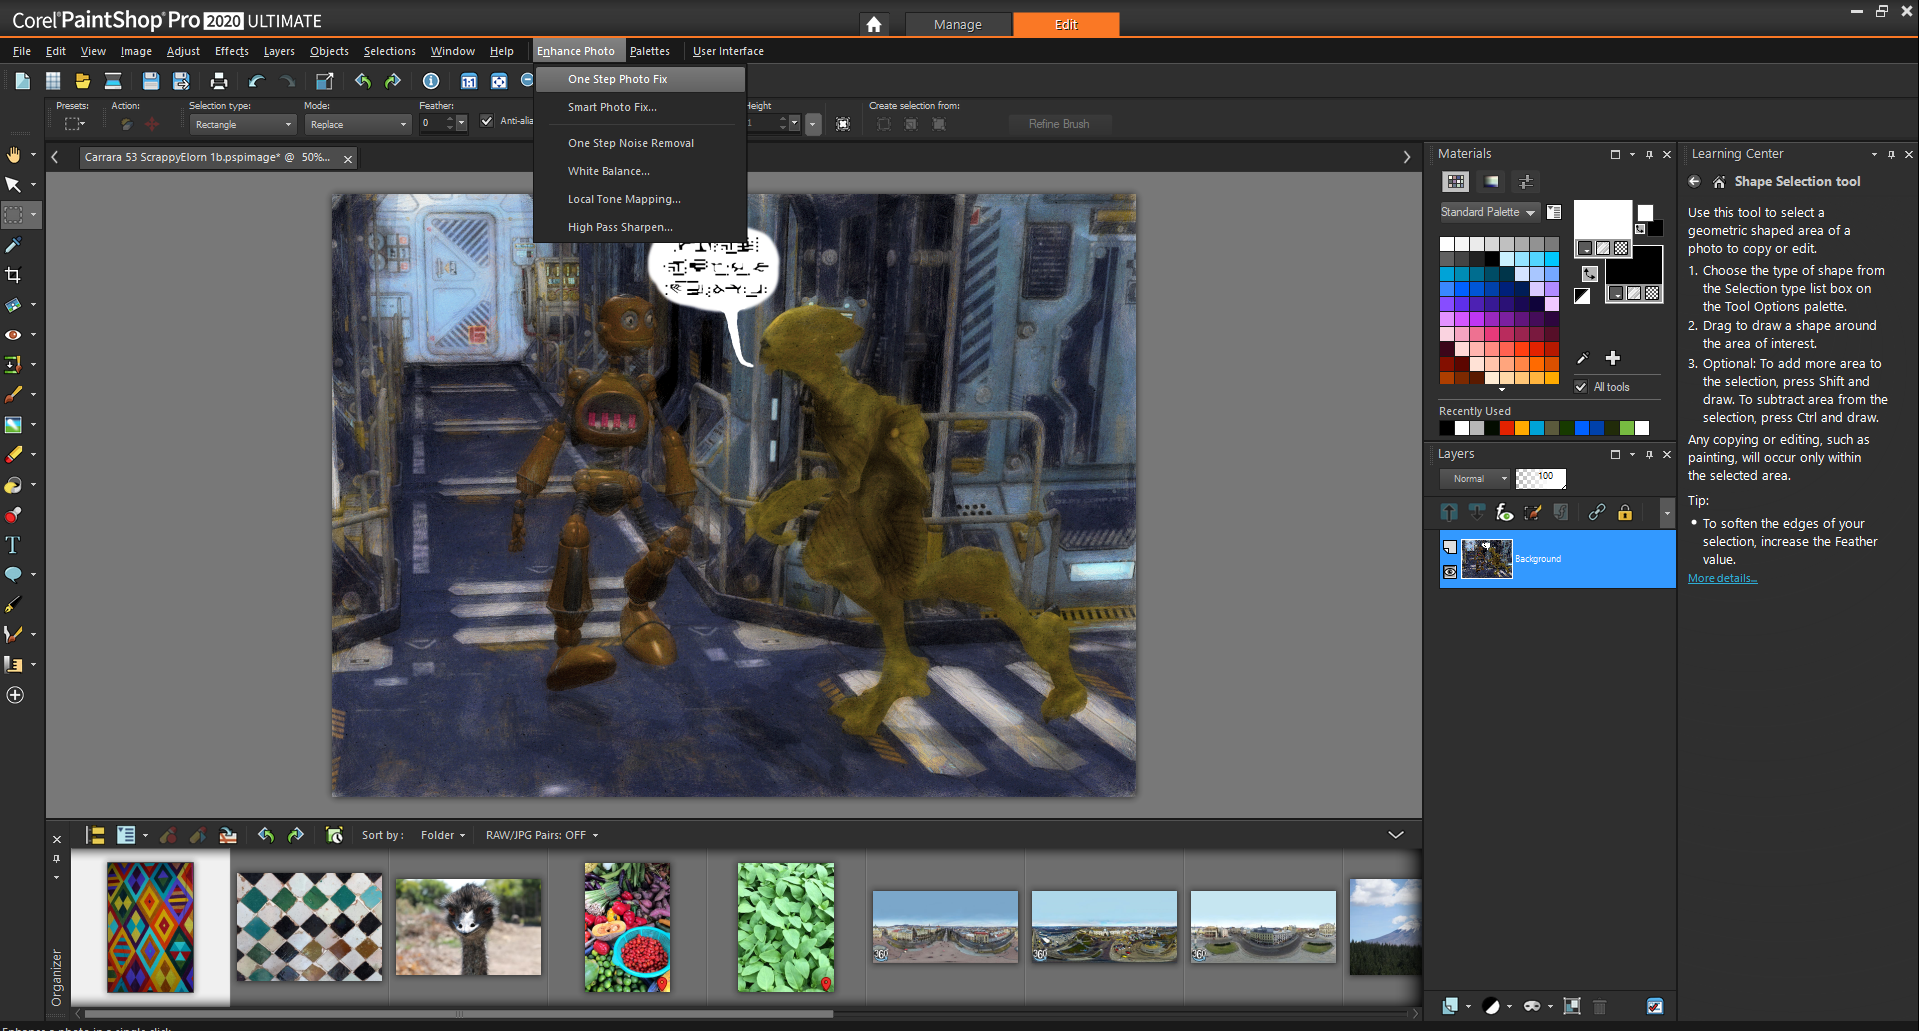Select the Text tool

[x=13, y=545]
